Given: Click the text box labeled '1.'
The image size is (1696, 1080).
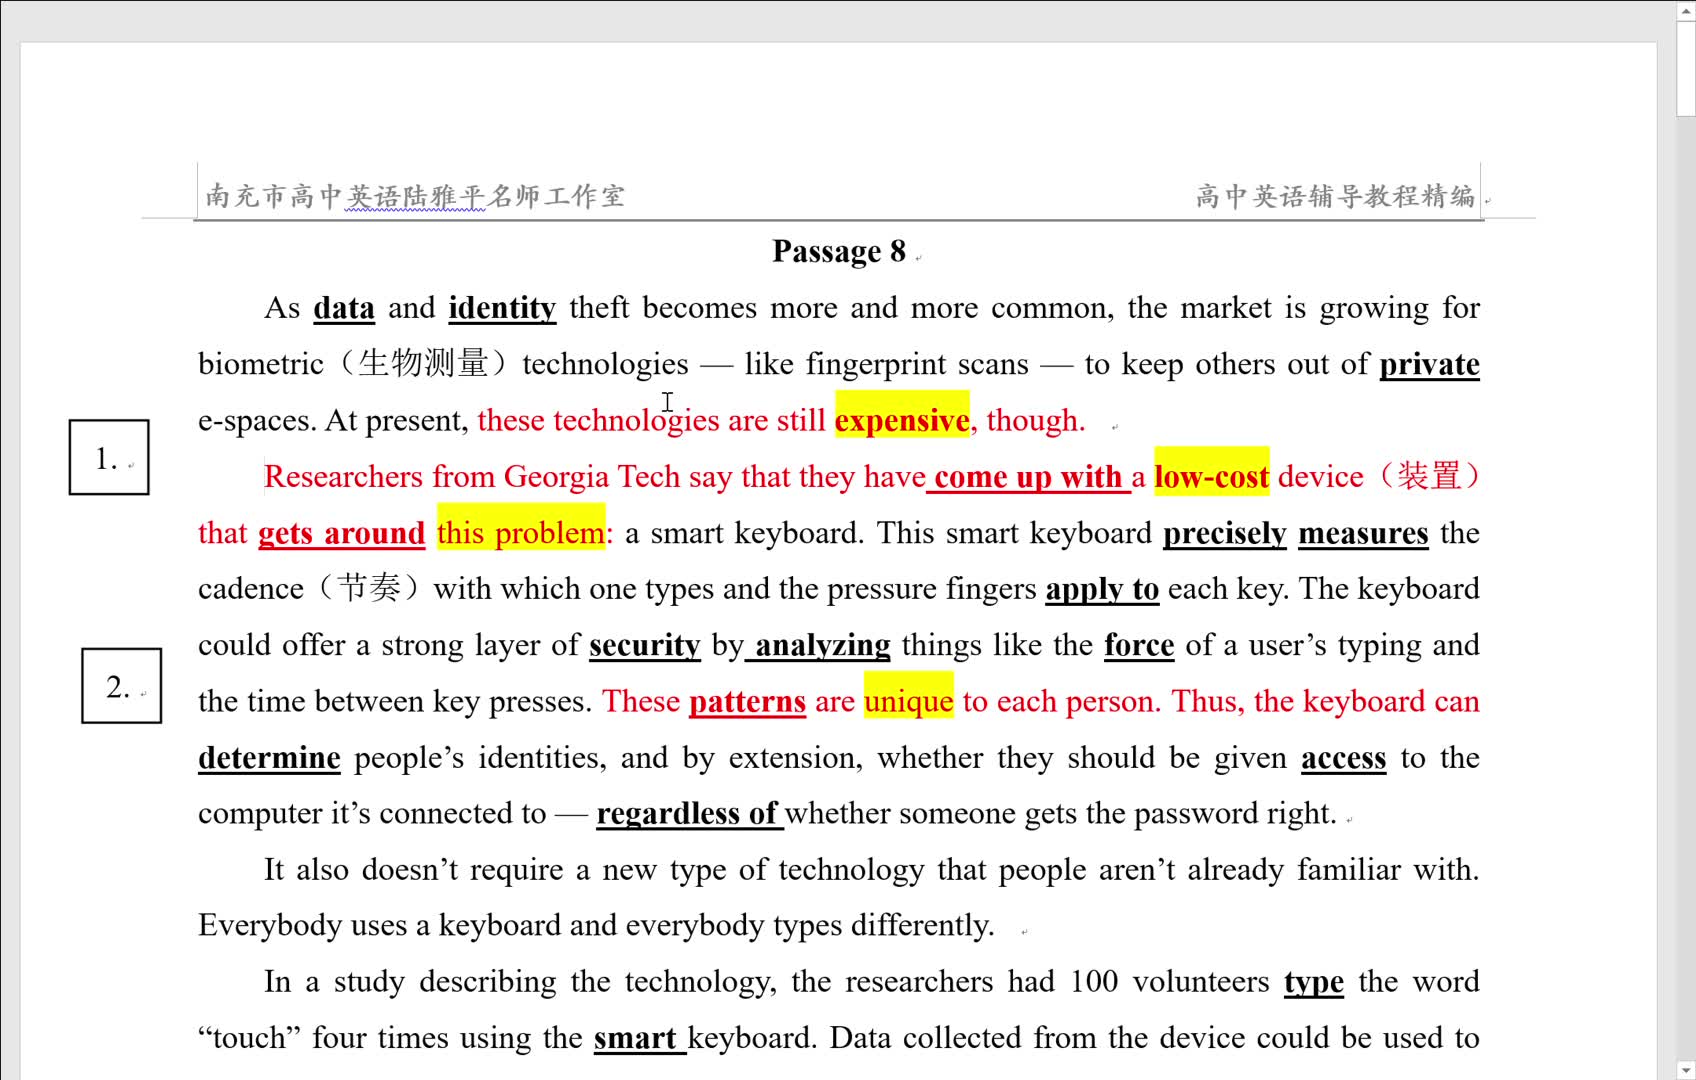Looking at the screenshot, I should [109, 457].
